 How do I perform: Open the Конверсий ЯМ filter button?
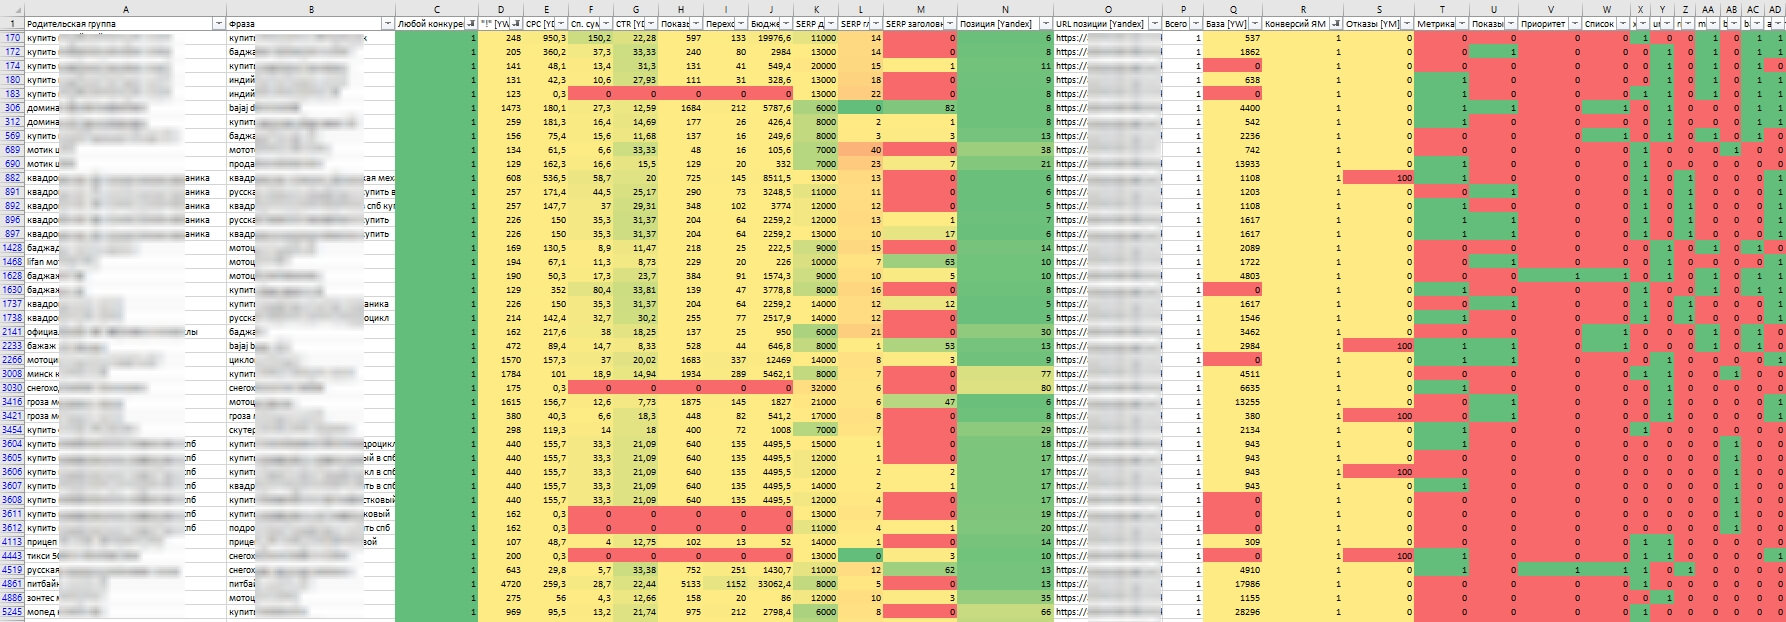click(1337, 24)
